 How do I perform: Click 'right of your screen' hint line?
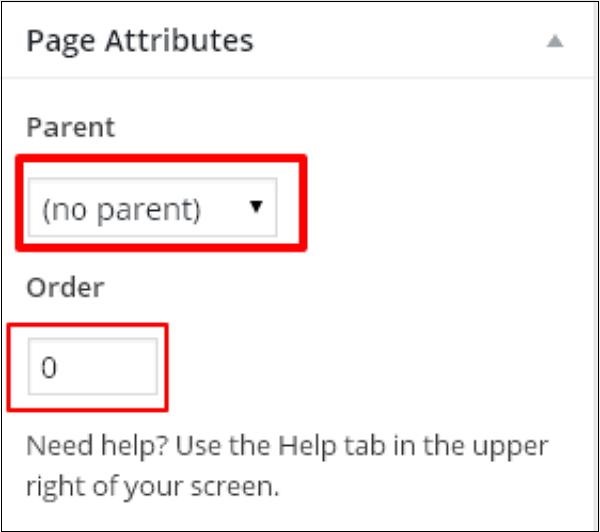pos(154,489)
